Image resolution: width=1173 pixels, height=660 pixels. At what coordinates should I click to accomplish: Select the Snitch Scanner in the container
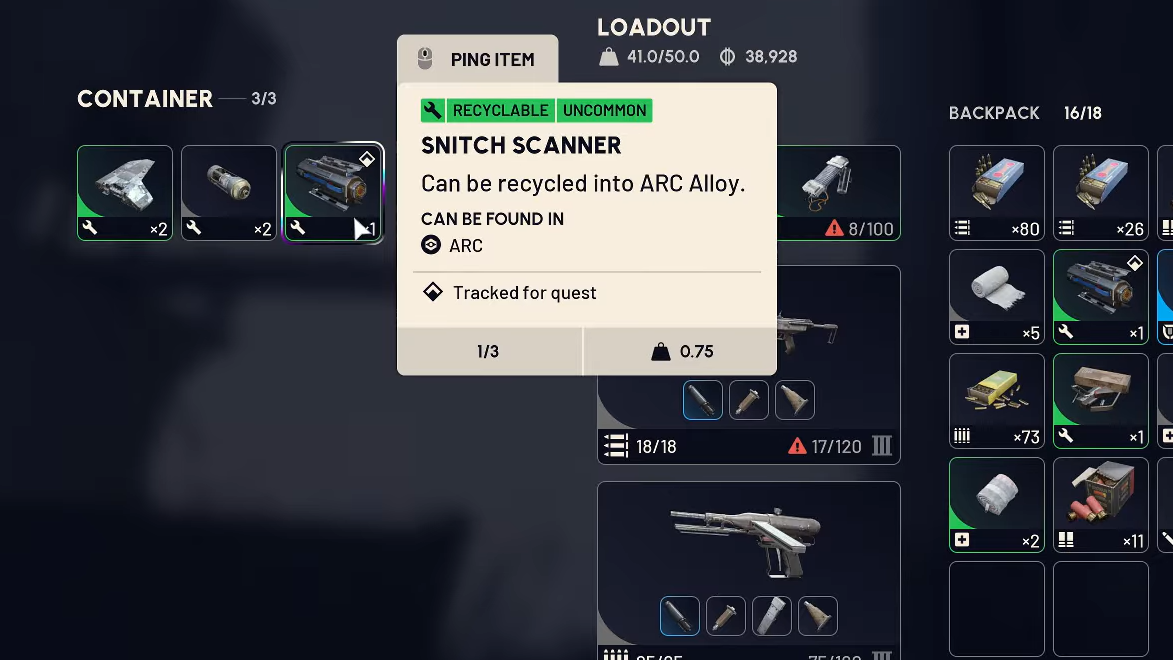334,192
